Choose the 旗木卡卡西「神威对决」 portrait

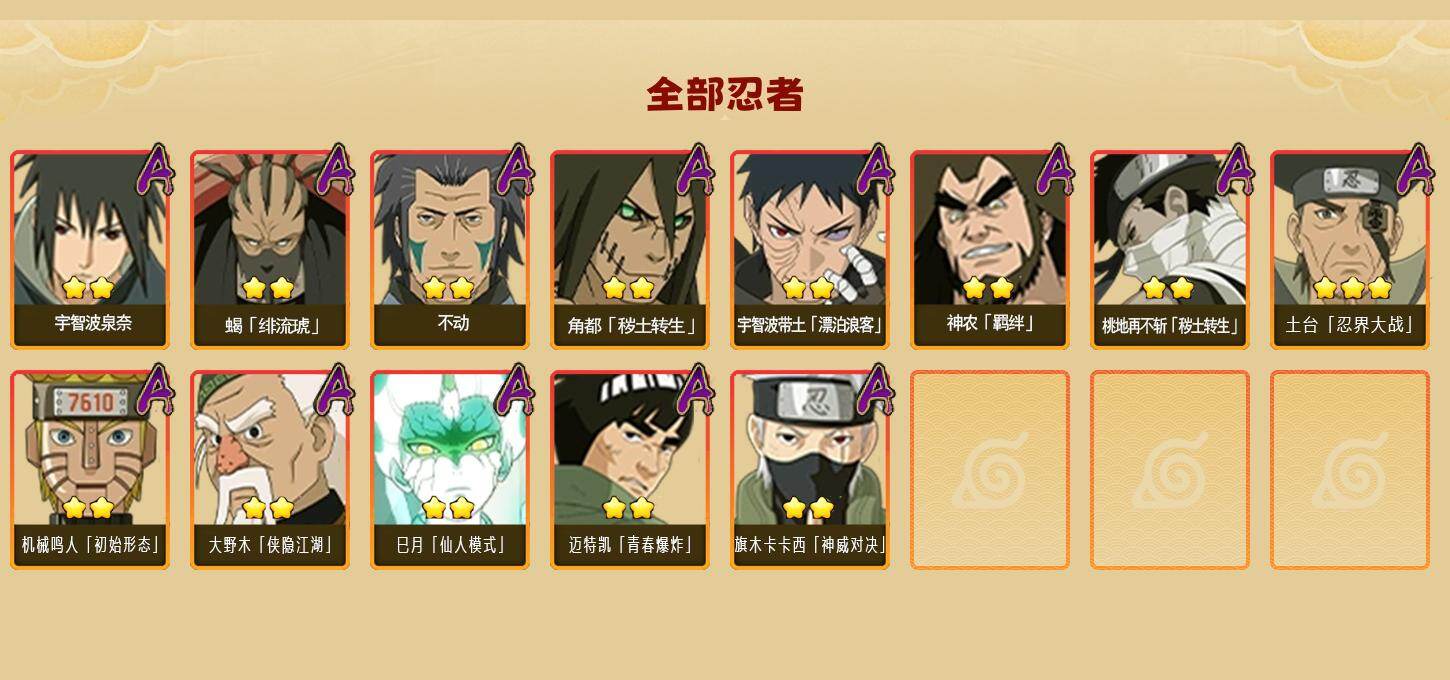click(810, 470)
